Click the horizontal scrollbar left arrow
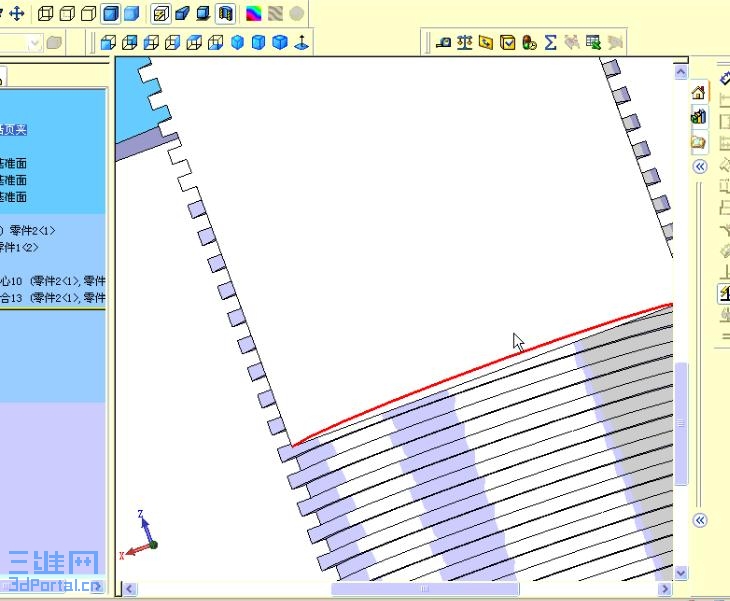 point(130,589)
